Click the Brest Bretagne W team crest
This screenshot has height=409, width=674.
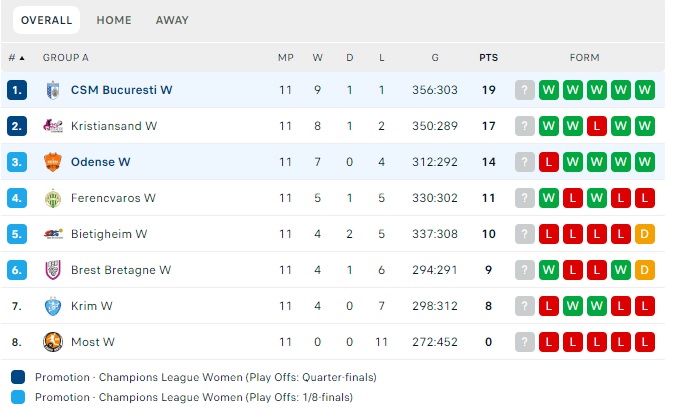point(53,270)
